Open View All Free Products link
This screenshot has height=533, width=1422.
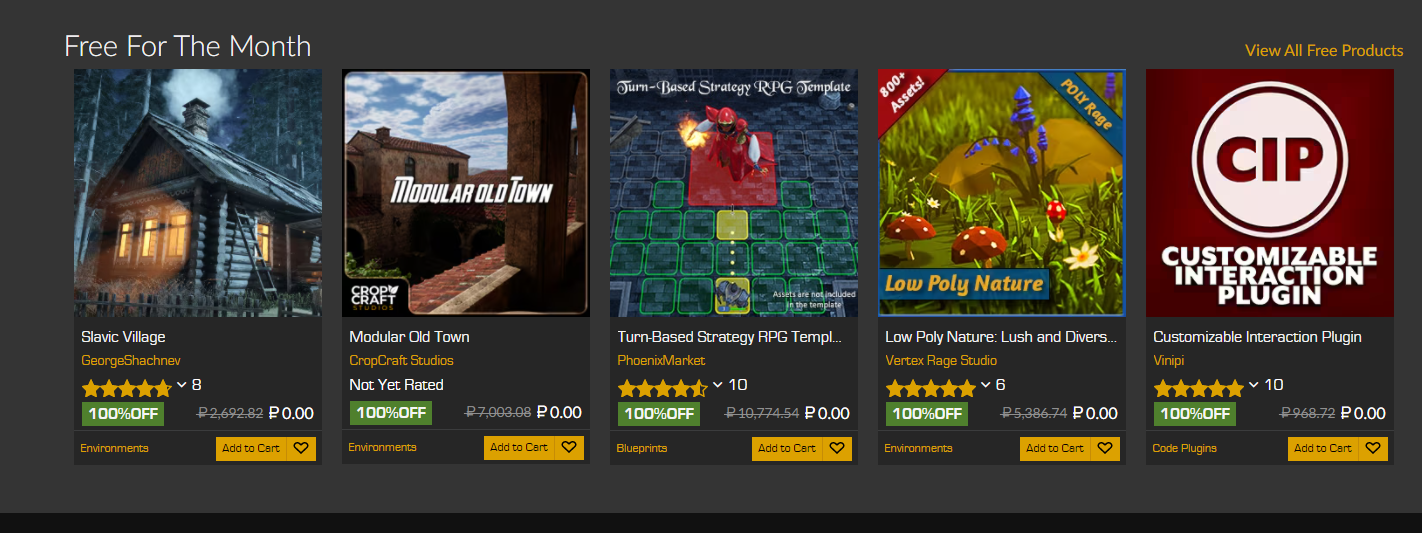1324,50
